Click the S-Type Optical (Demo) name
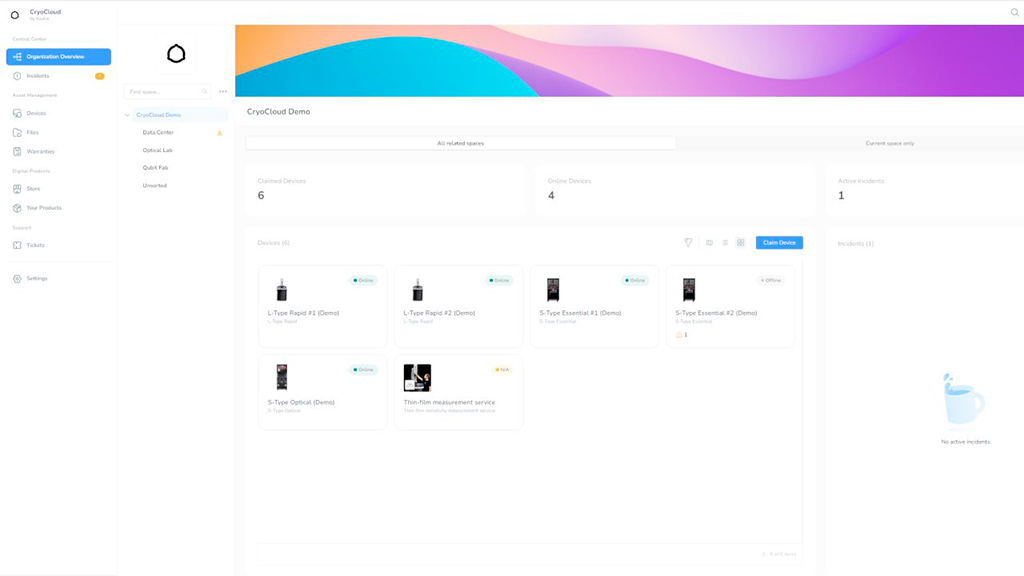The image size is (1024, 576). [x=301, y=402]
